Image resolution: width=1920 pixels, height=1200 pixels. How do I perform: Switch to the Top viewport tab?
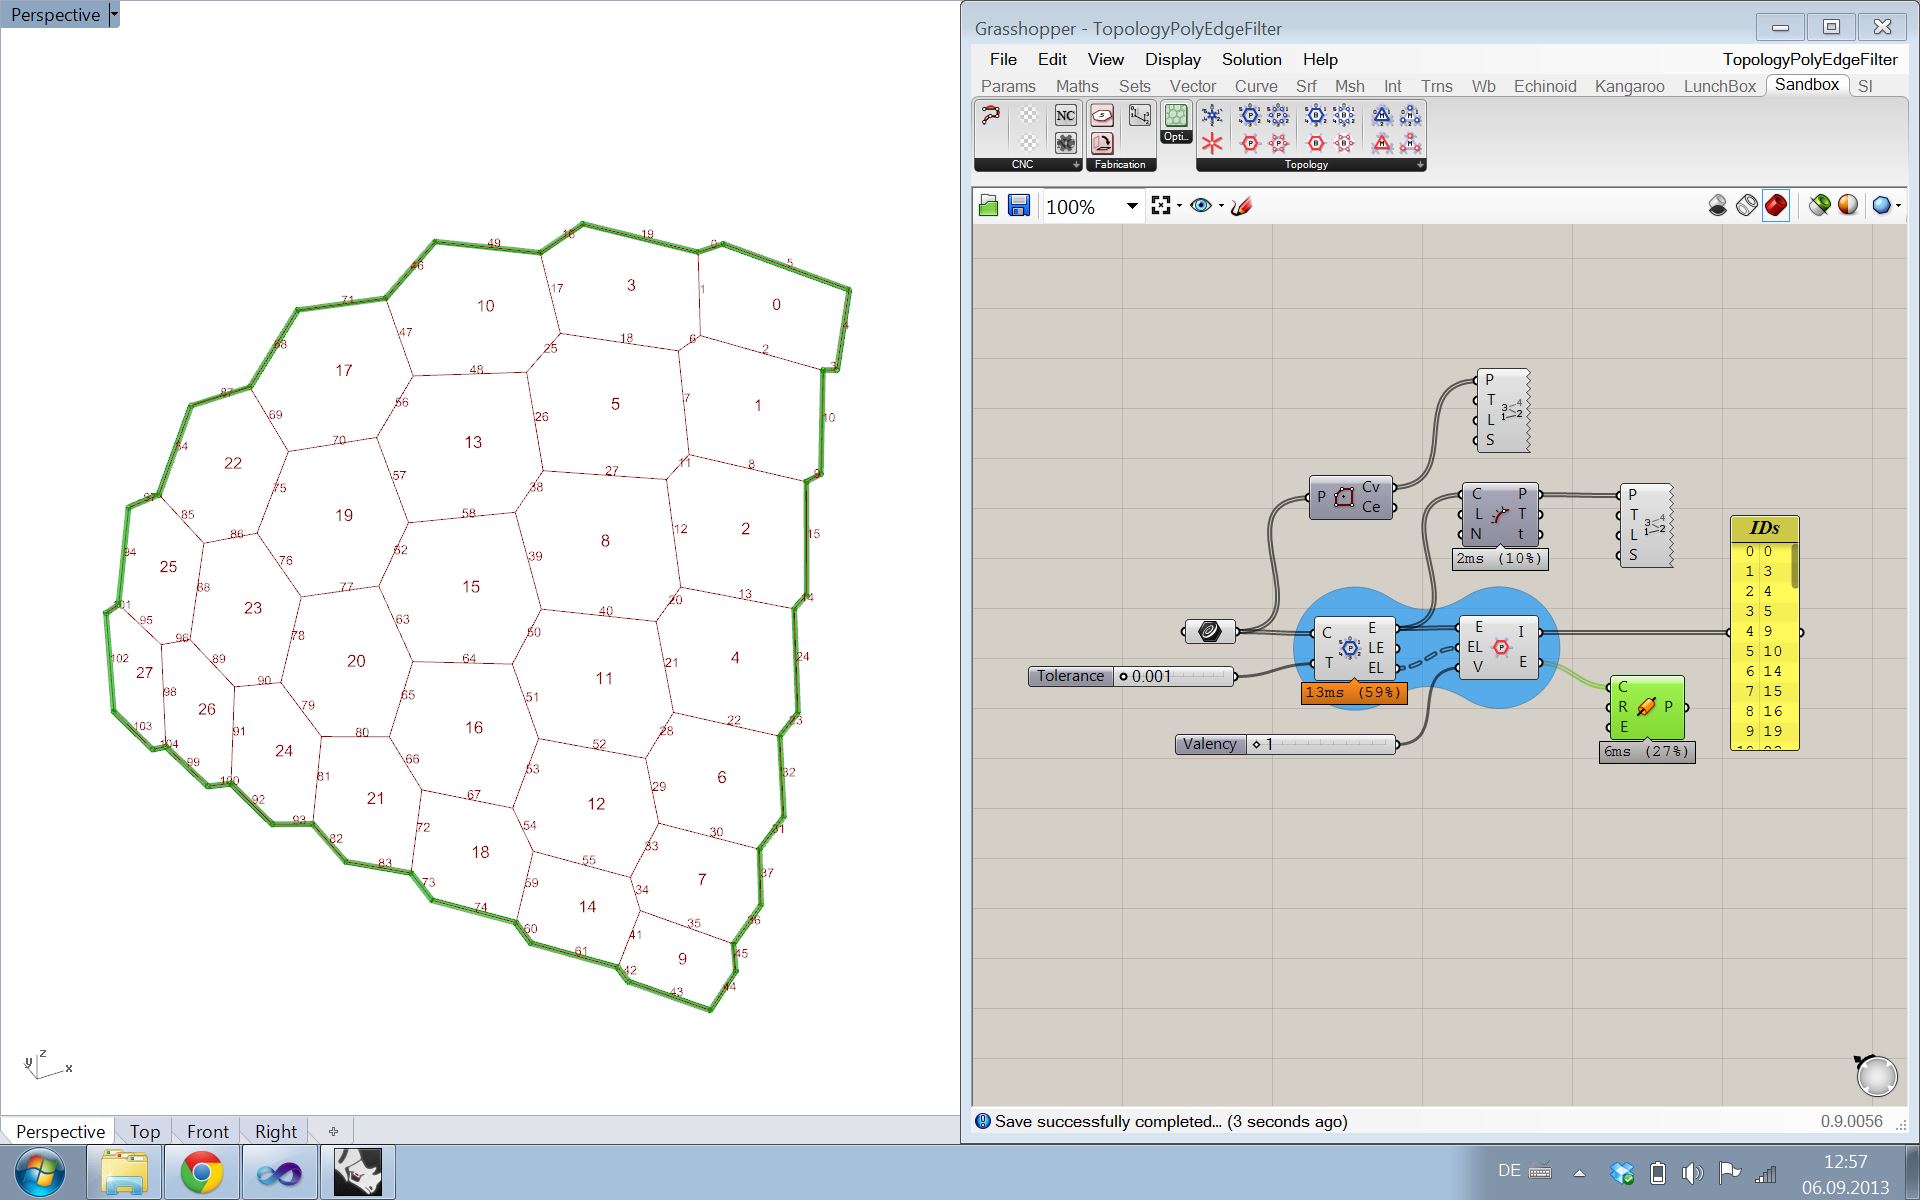click(144, 1131)
